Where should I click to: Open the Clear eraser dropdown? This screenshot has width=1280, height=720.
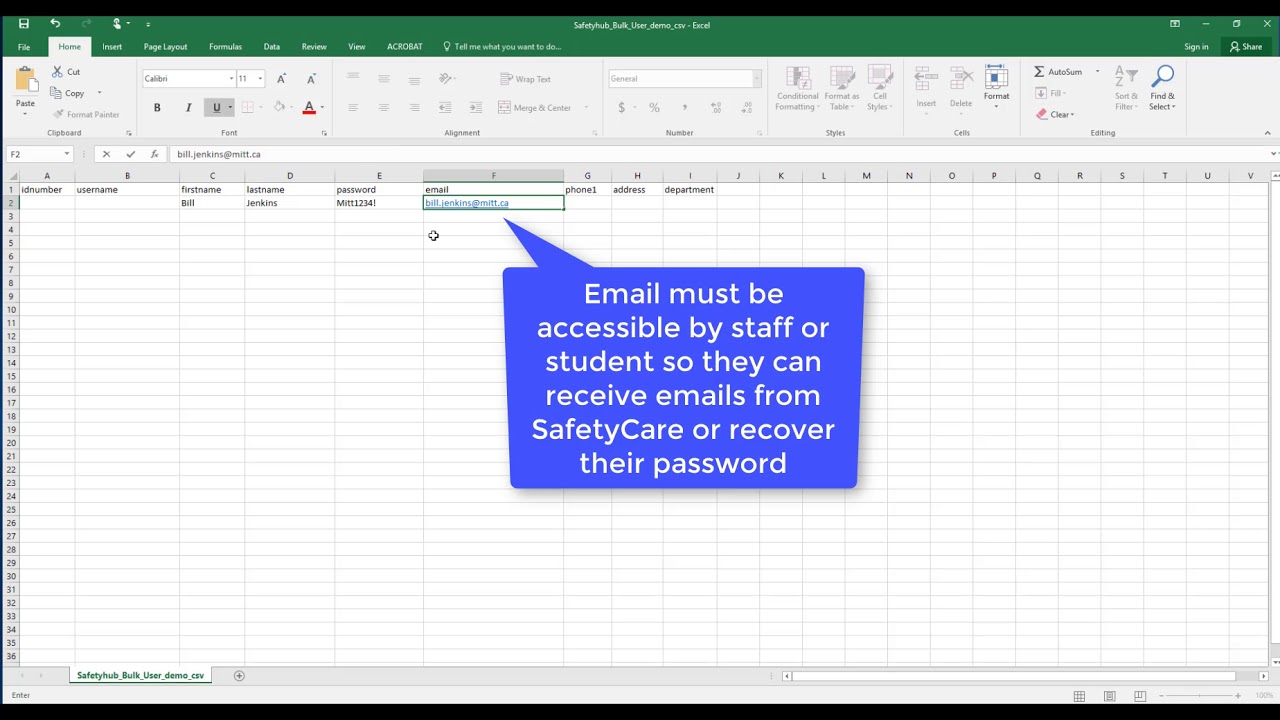1055,114
